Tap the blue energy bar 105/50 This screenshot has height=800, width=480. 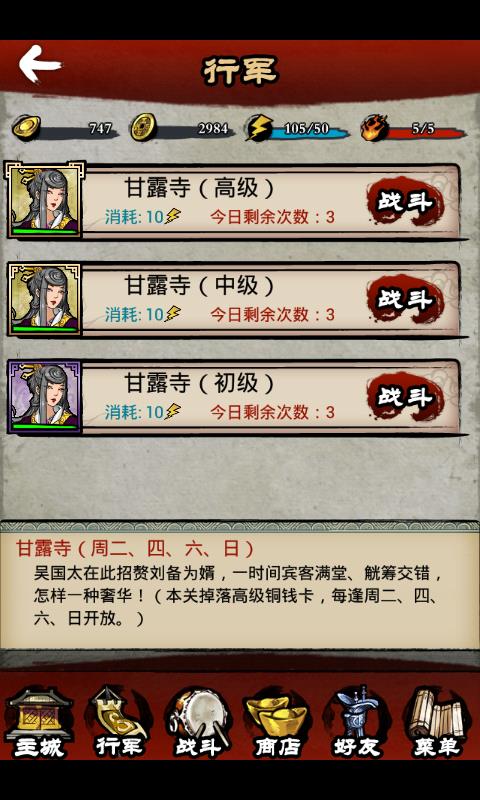coord(309,129)
